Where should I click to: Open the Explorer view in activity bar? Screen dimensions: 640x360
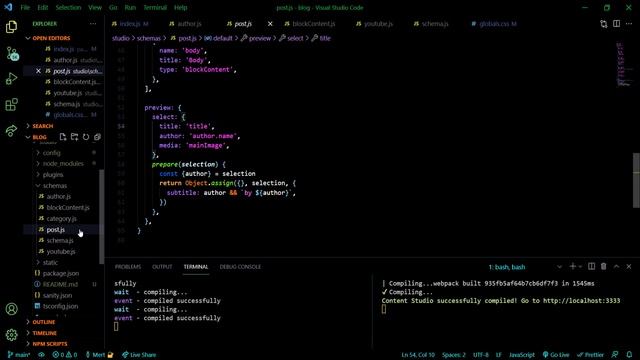[11, 27]
